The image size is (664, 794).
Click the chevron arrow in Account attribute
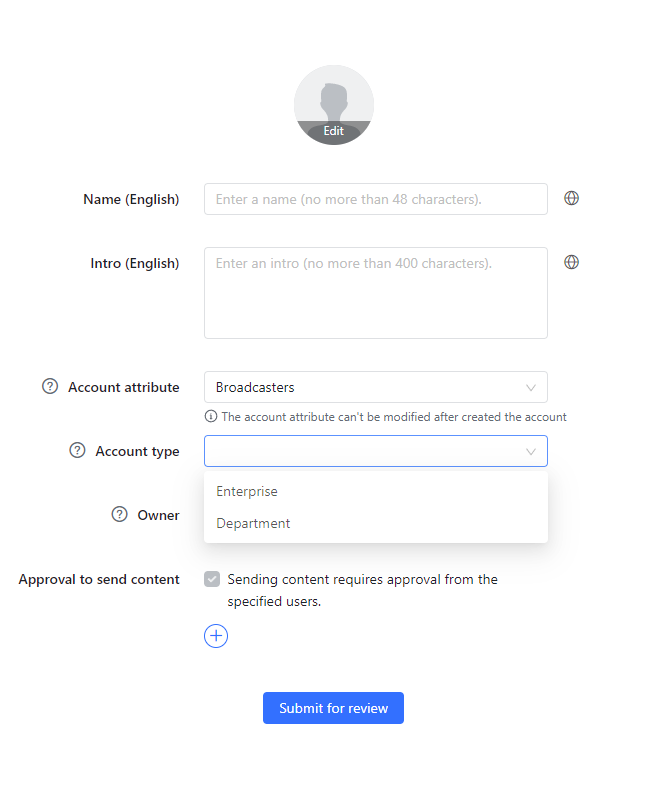click(x=531, y=387)
